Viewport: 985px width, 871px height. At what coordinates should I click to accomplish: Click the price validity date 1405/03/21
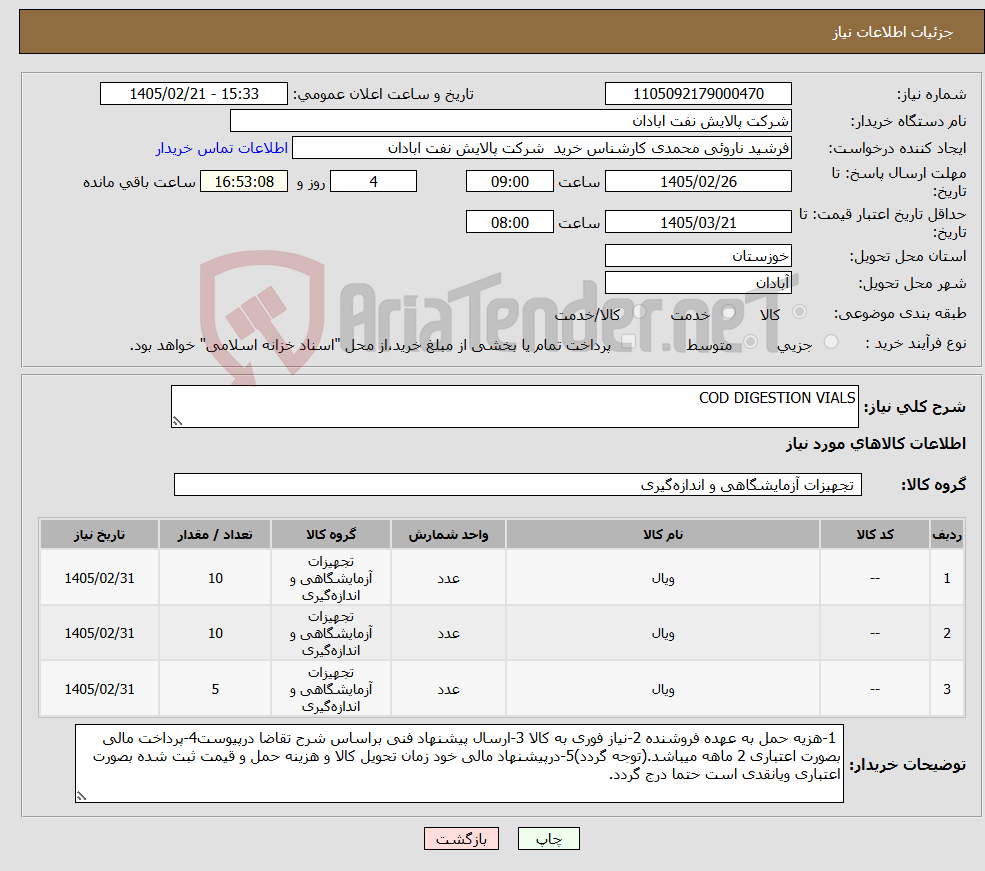(x=698, y=222)
